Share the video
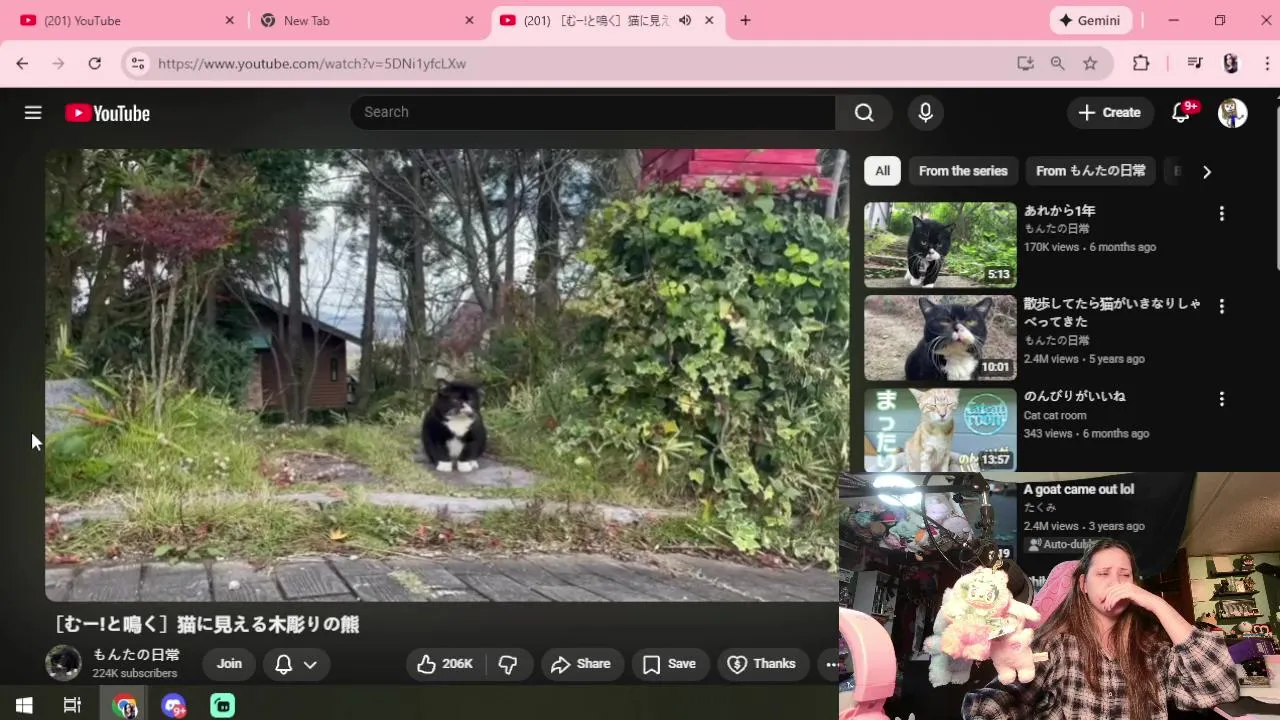1280x720 pixels. (x=581, y=664)
